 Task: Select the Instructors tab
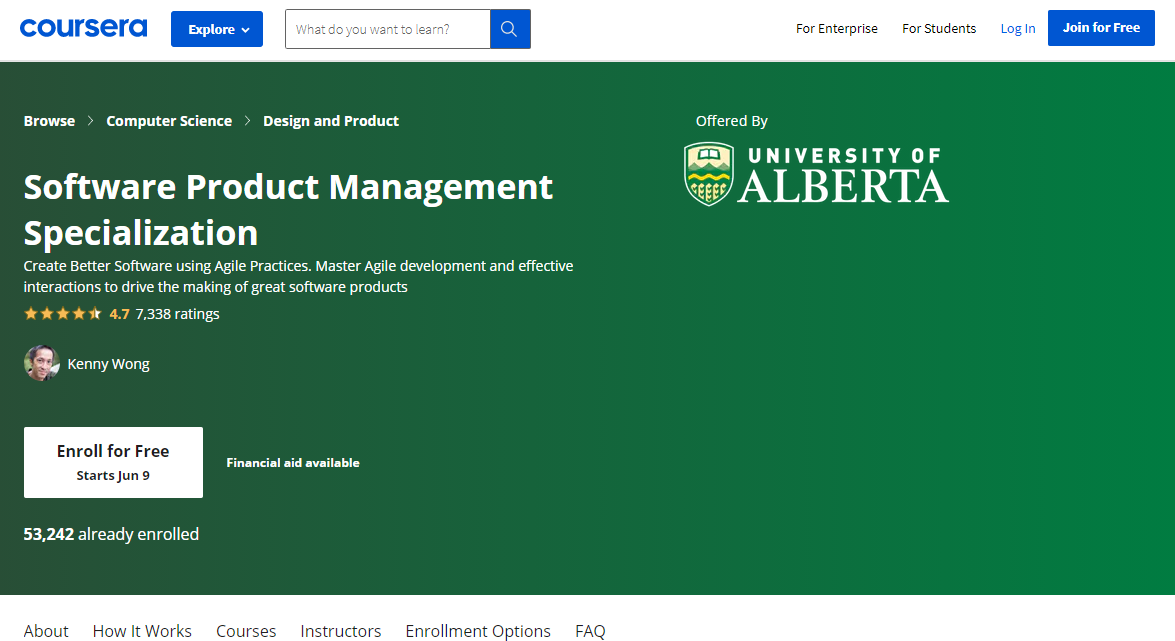(x=340, y=630)
